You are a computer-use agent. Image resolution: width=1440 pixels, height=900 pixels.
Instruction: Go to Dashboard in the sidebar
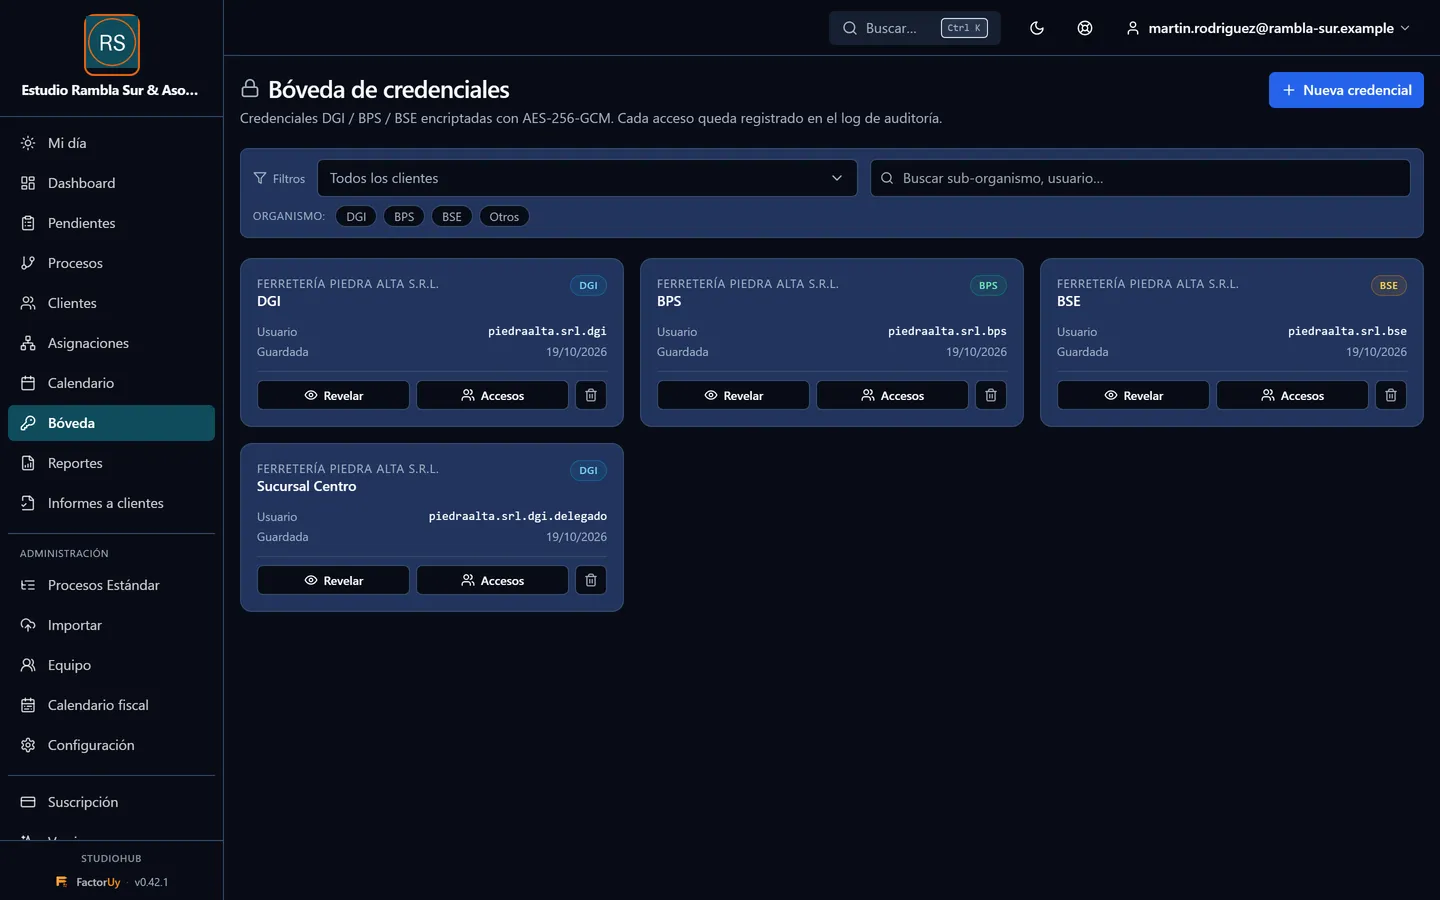coord(111,183)
